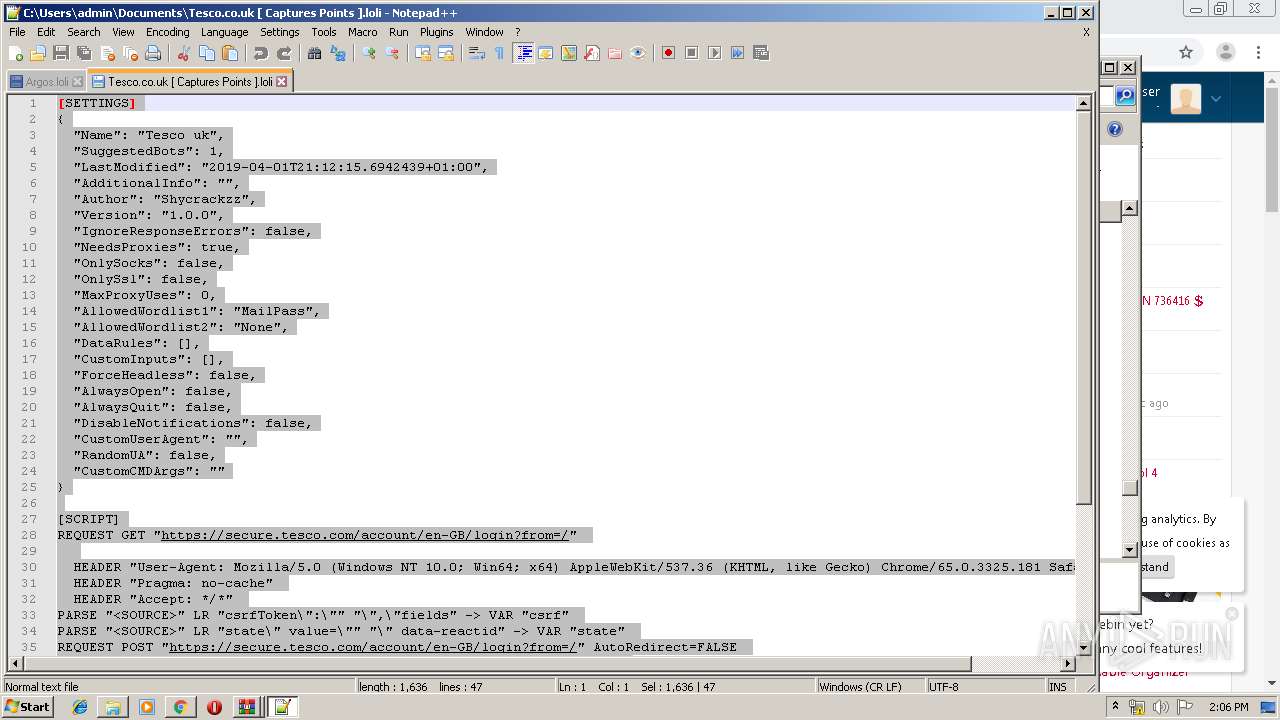
Task: Open the Language menu
Action: 224,32
